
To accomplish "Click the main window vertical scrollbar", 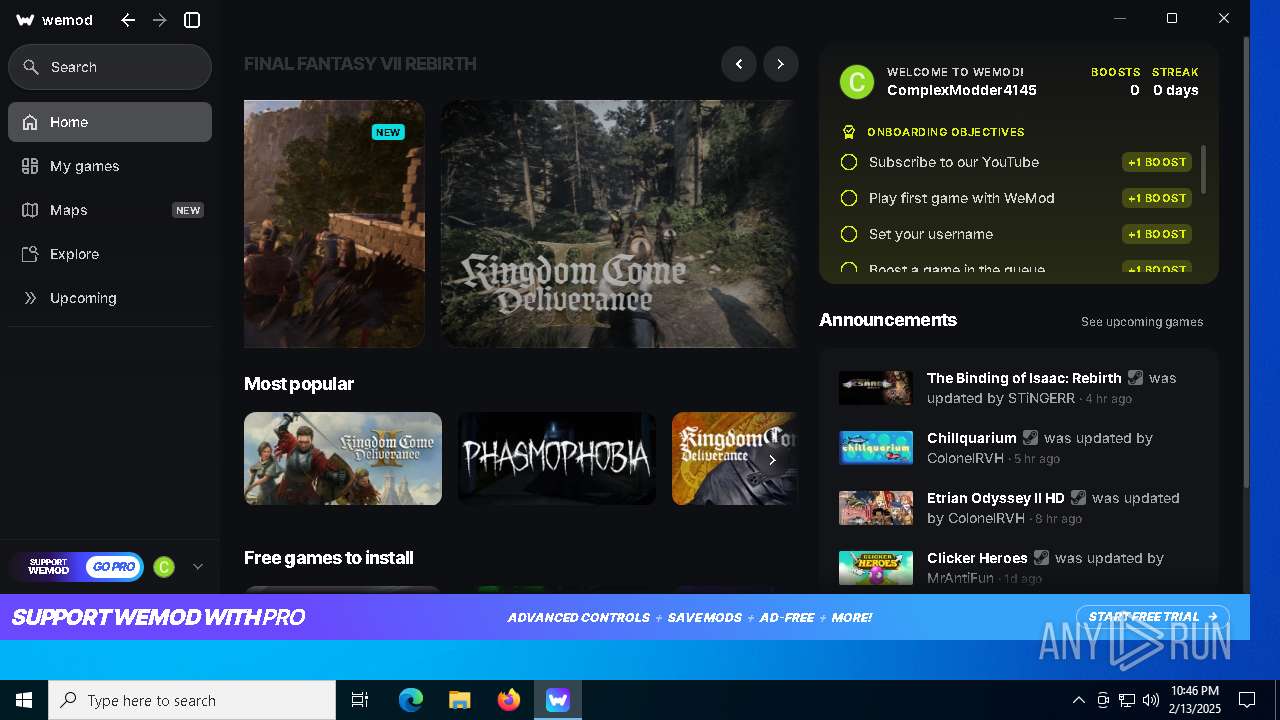I will tap(1245, 262).
